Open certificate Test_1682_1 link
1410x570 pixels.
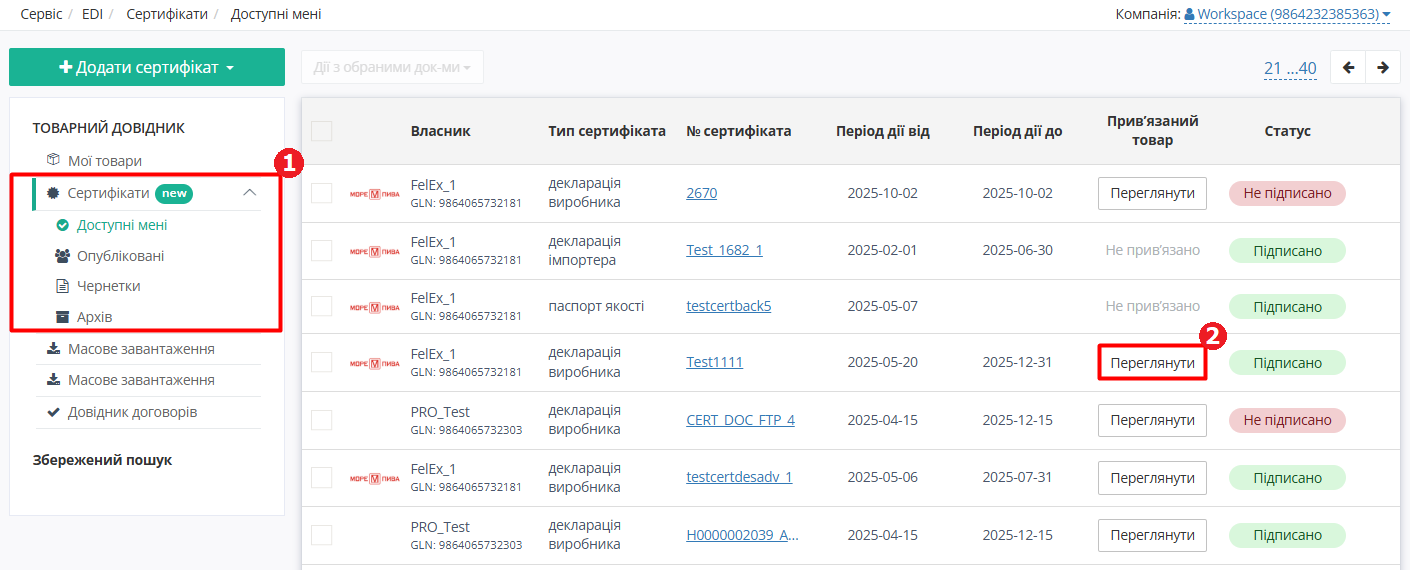724,250
